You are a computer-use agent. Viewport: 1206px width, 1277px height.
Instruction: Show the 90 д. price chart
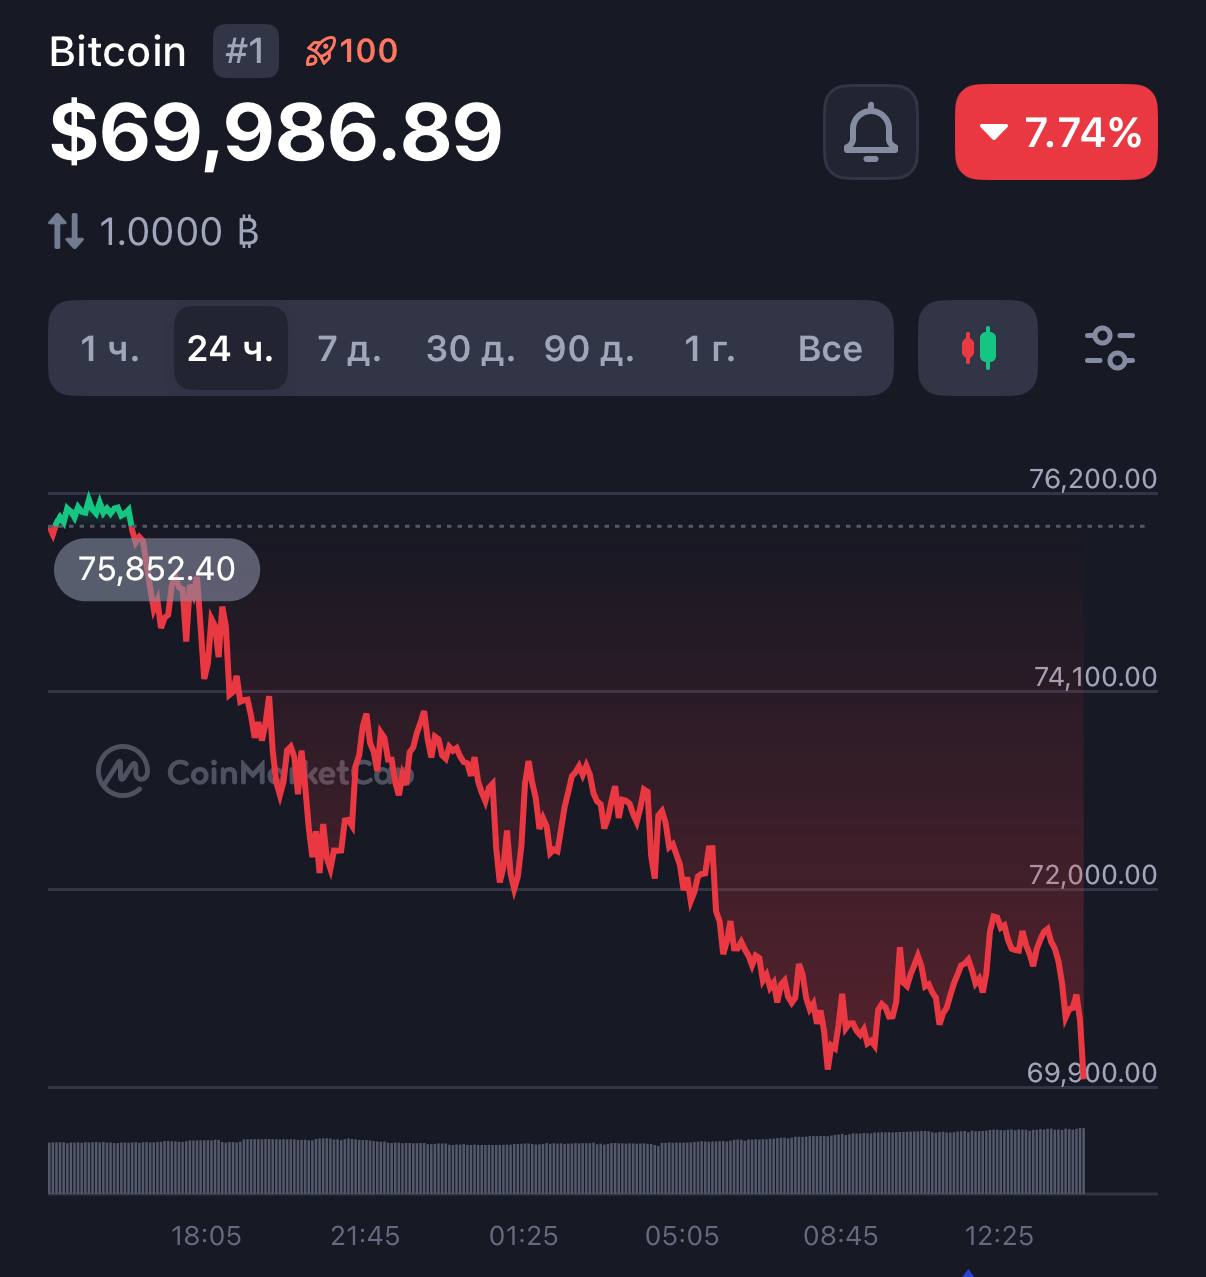pos(589,348)
